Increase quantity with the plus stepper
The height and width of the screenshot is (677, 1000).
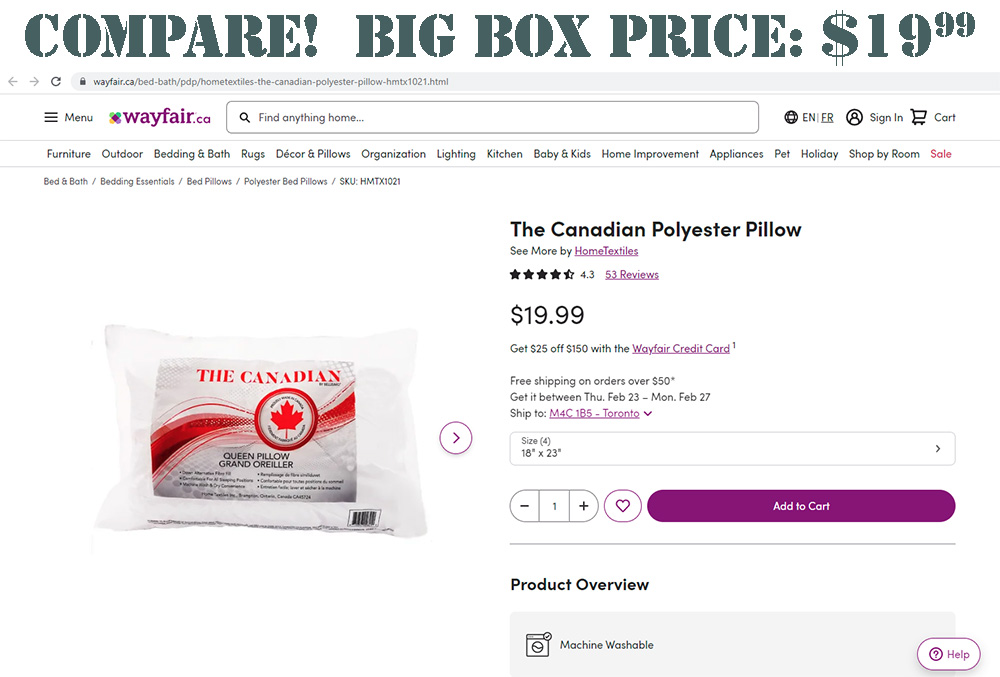583,506
